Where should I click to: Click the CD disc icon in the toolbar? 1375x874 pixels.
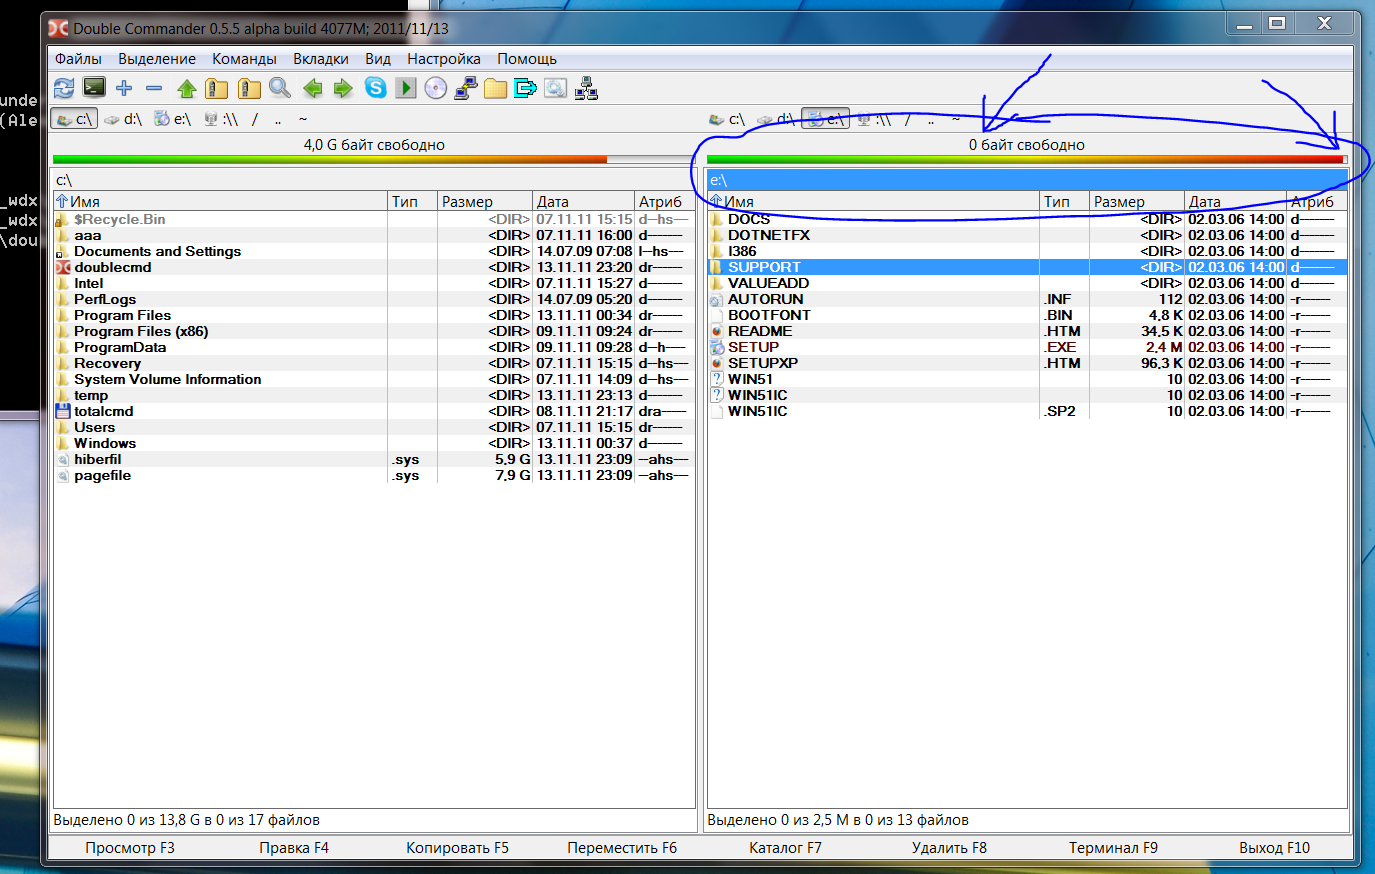[435, 88]
